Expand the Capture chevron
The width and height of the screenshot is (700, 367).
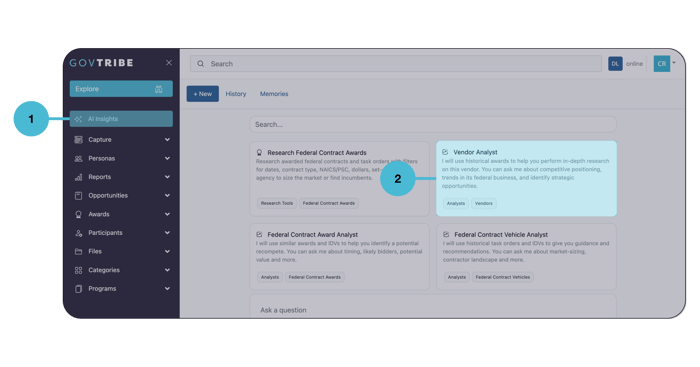[167, 140]
